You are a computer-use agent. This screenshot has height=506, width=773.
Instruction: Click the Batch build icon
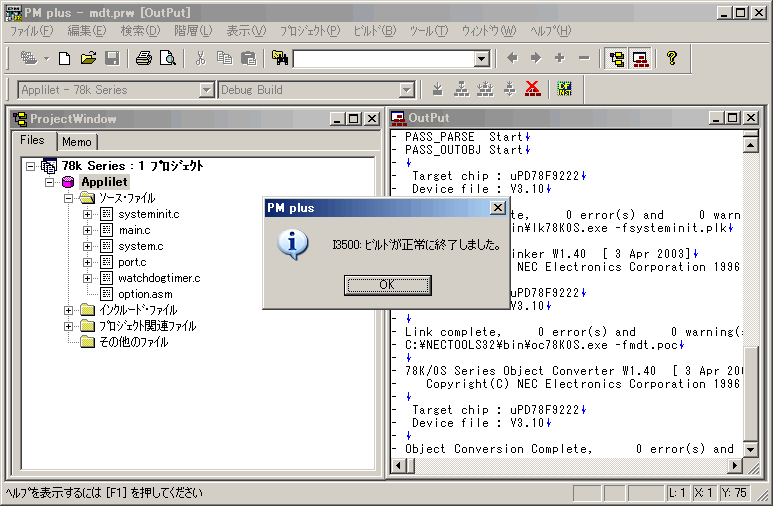click(x=509, y=89)
